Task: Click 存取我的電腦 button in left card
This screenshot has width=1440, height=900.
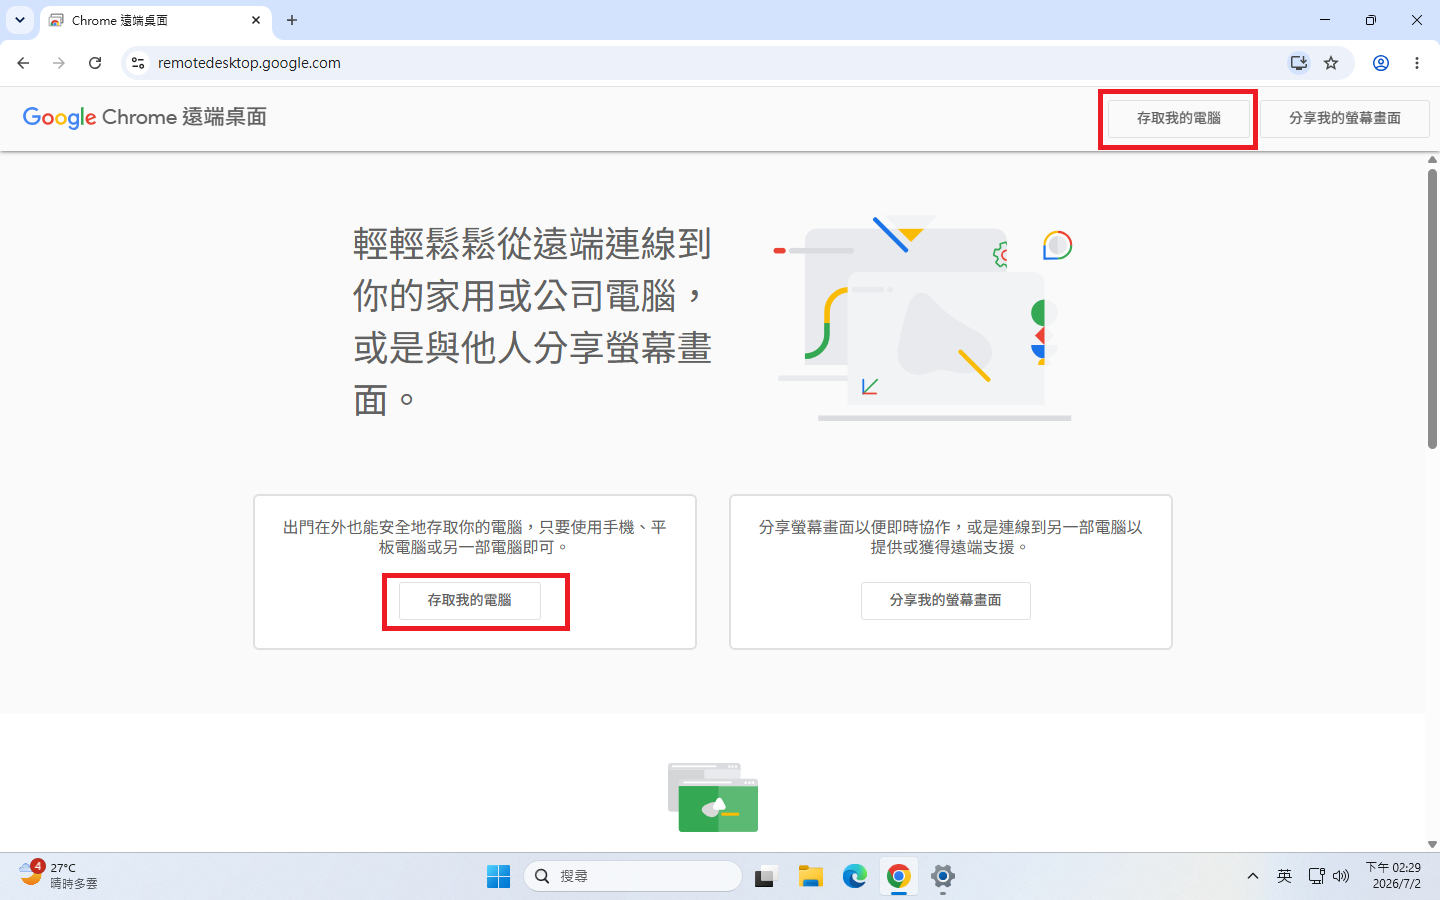Action: (x=470, y=600)
